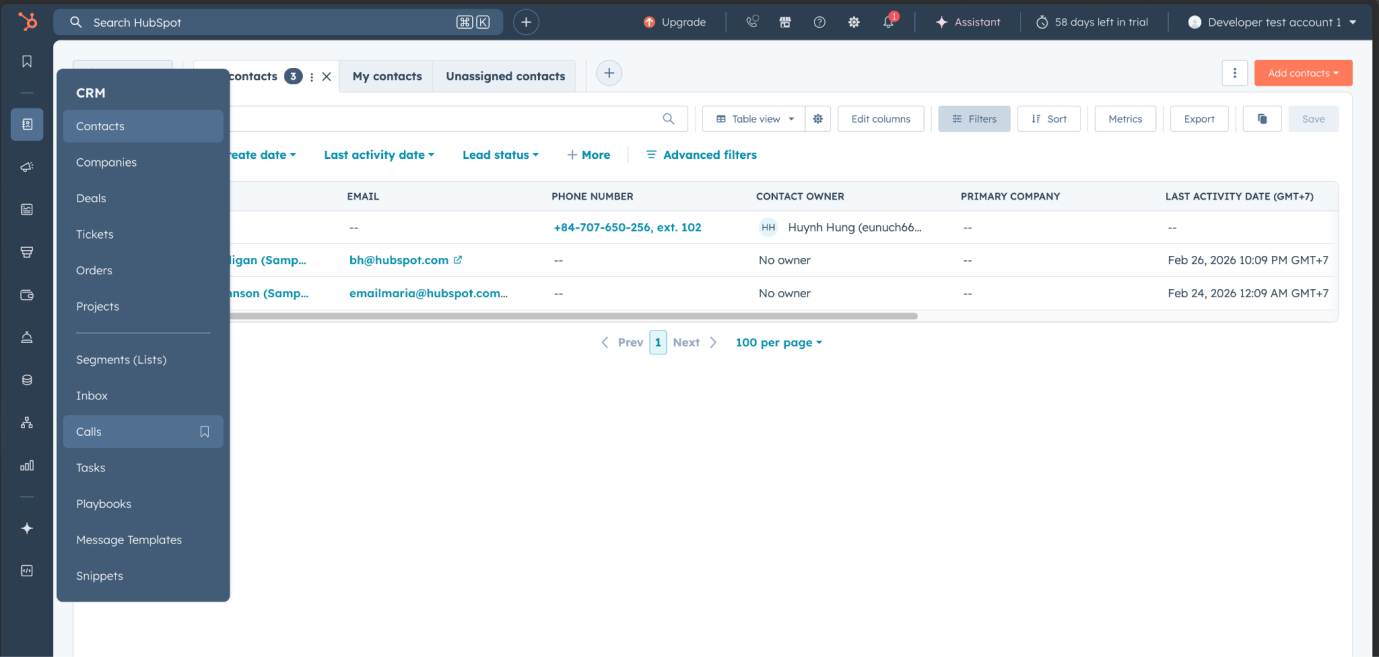This screenshot has width=1379, height=657.
Task: Open the Automation hierarchy sidebar icon
Action: [x=27, y=423]
